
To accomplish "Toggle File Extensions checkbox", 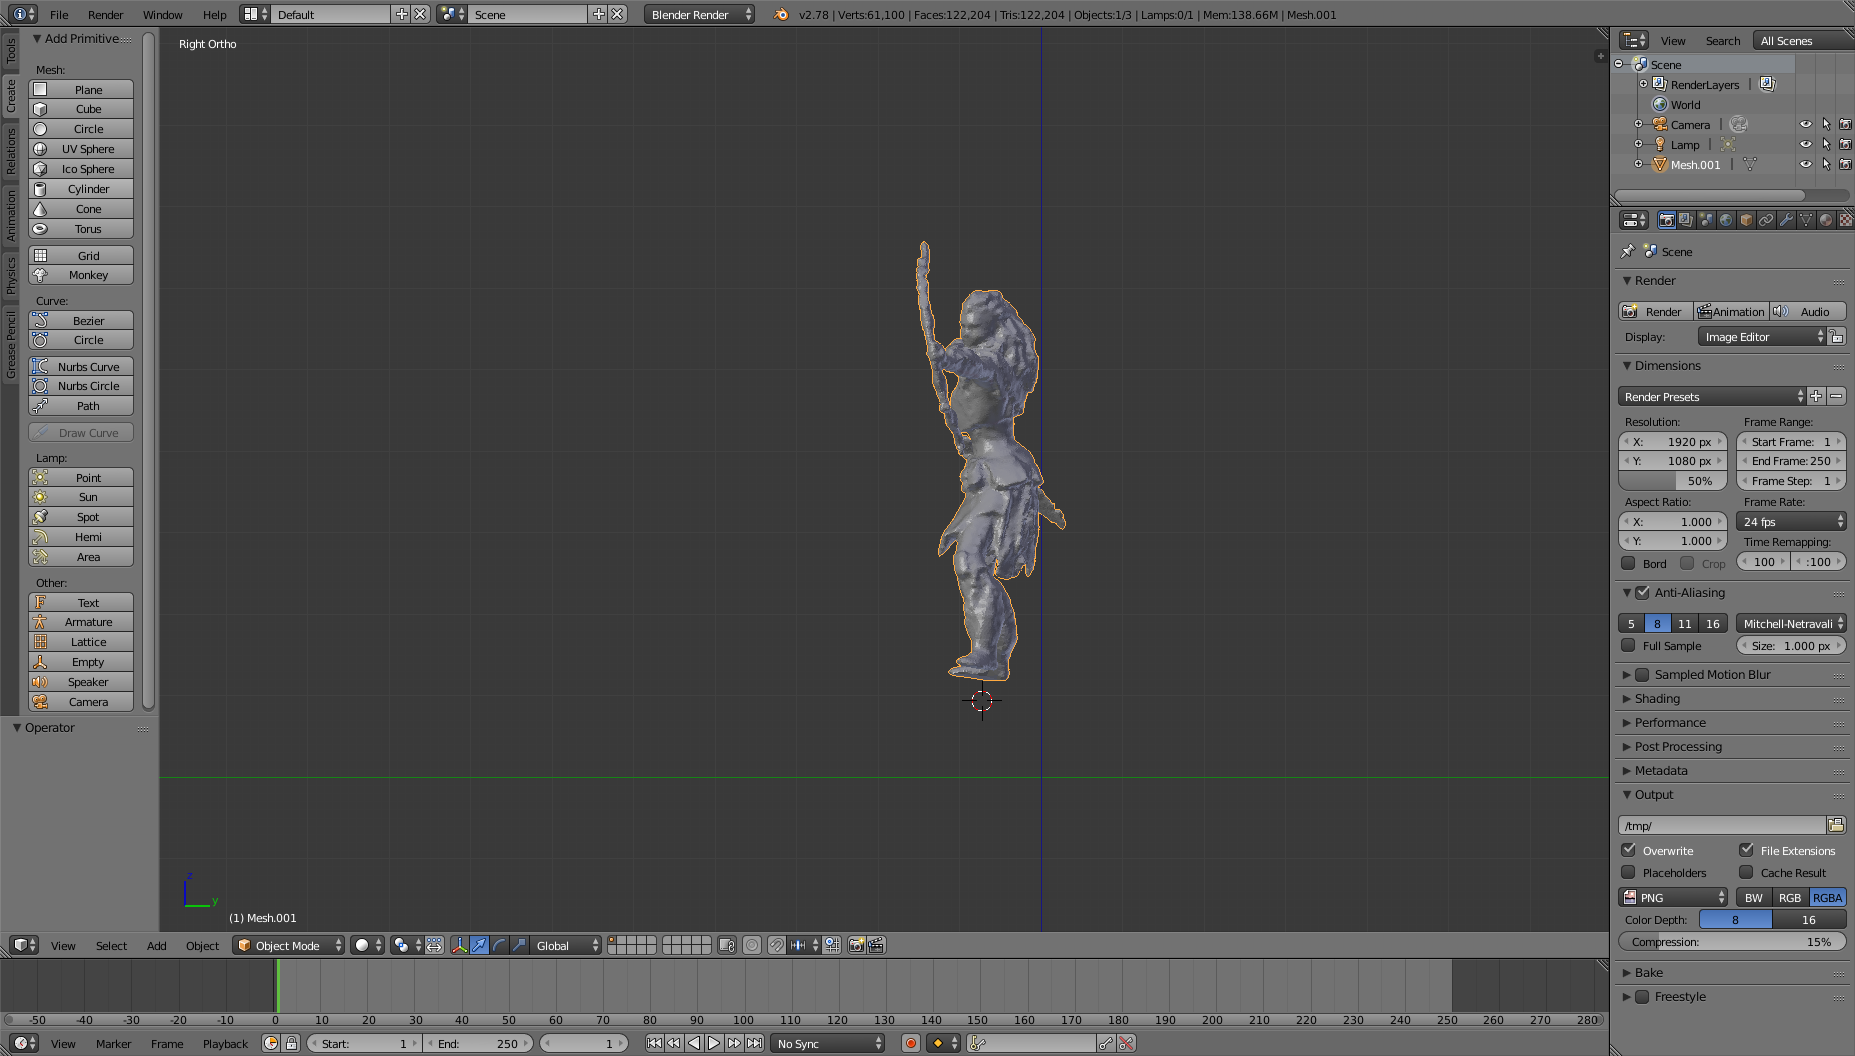I will pyautogui.click(x=1746, y=850).
